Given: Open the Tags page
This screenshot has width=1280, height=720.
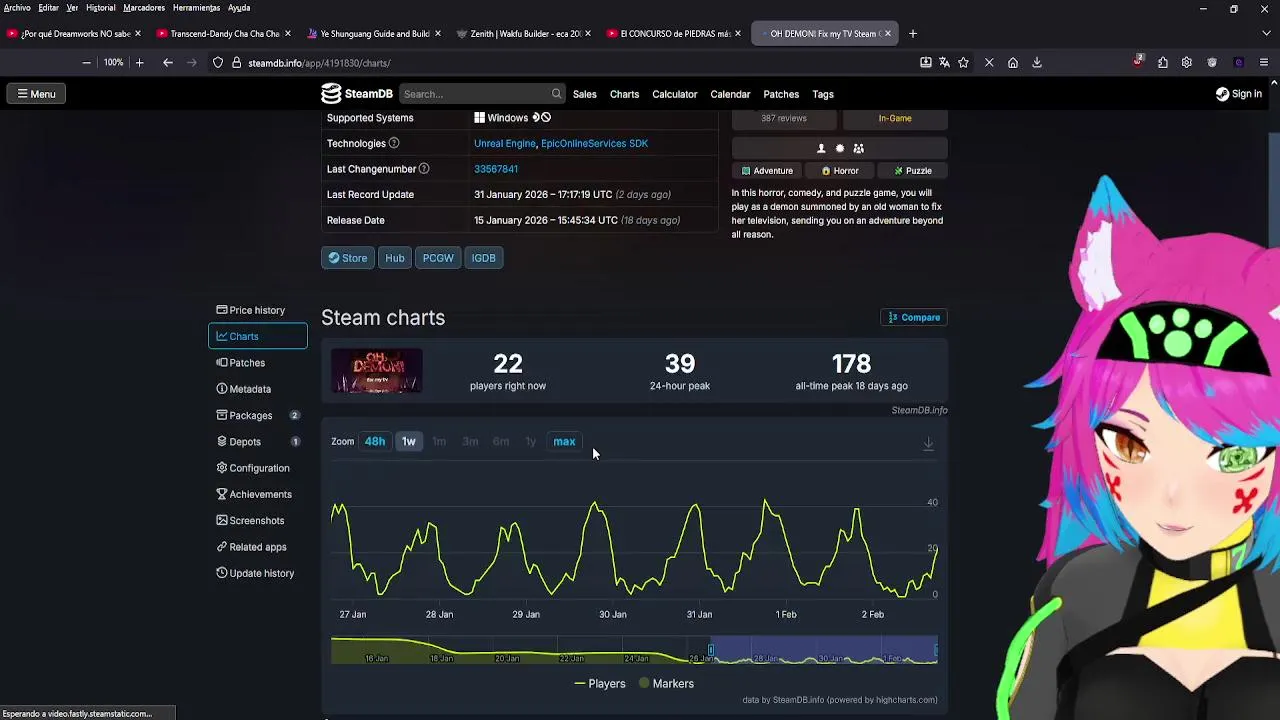Looking at the screenshot, I should 823,94.
